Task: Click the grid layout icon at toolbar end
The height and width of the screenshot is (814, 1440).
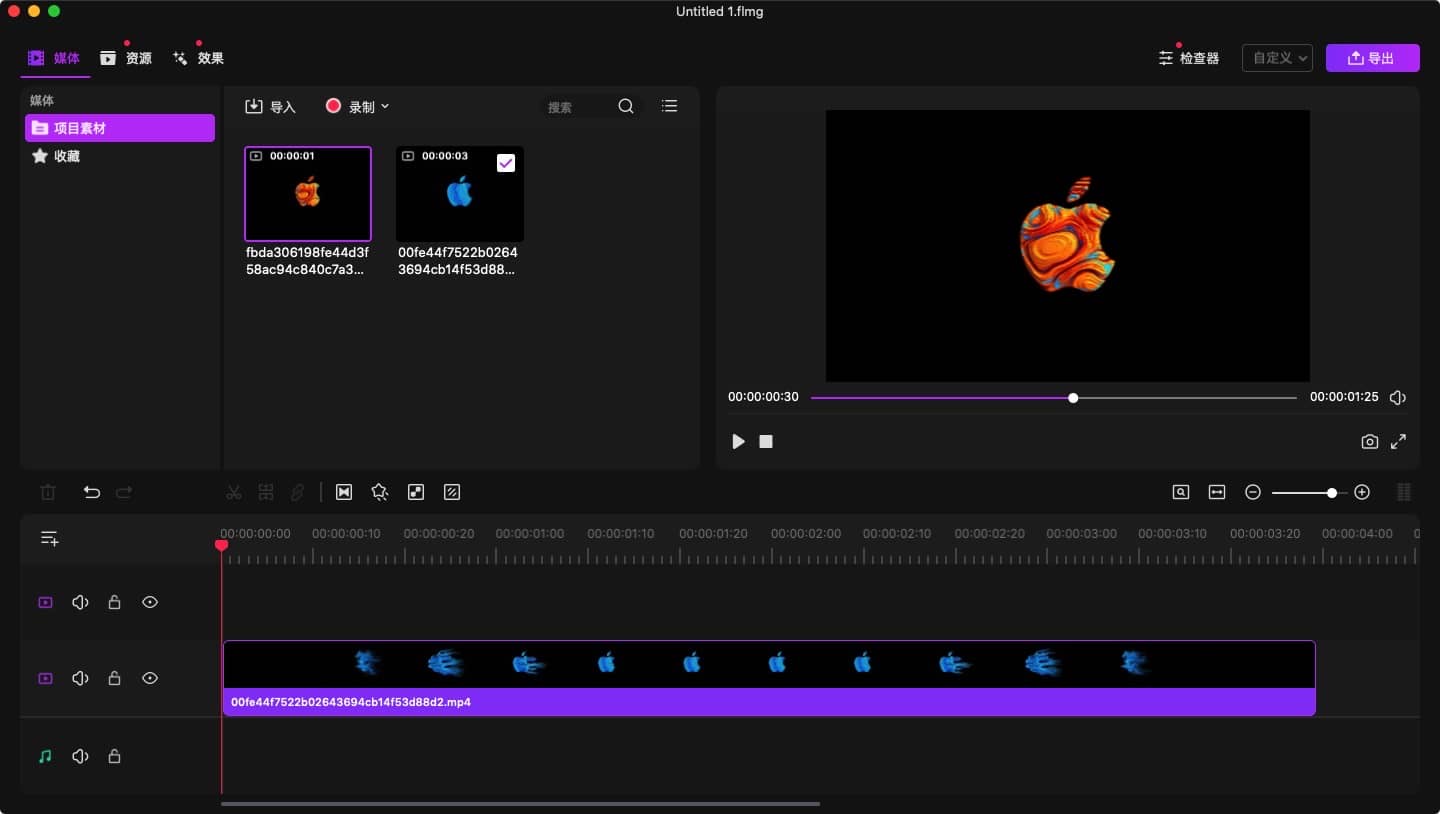Action: [x=1404, y=492]
